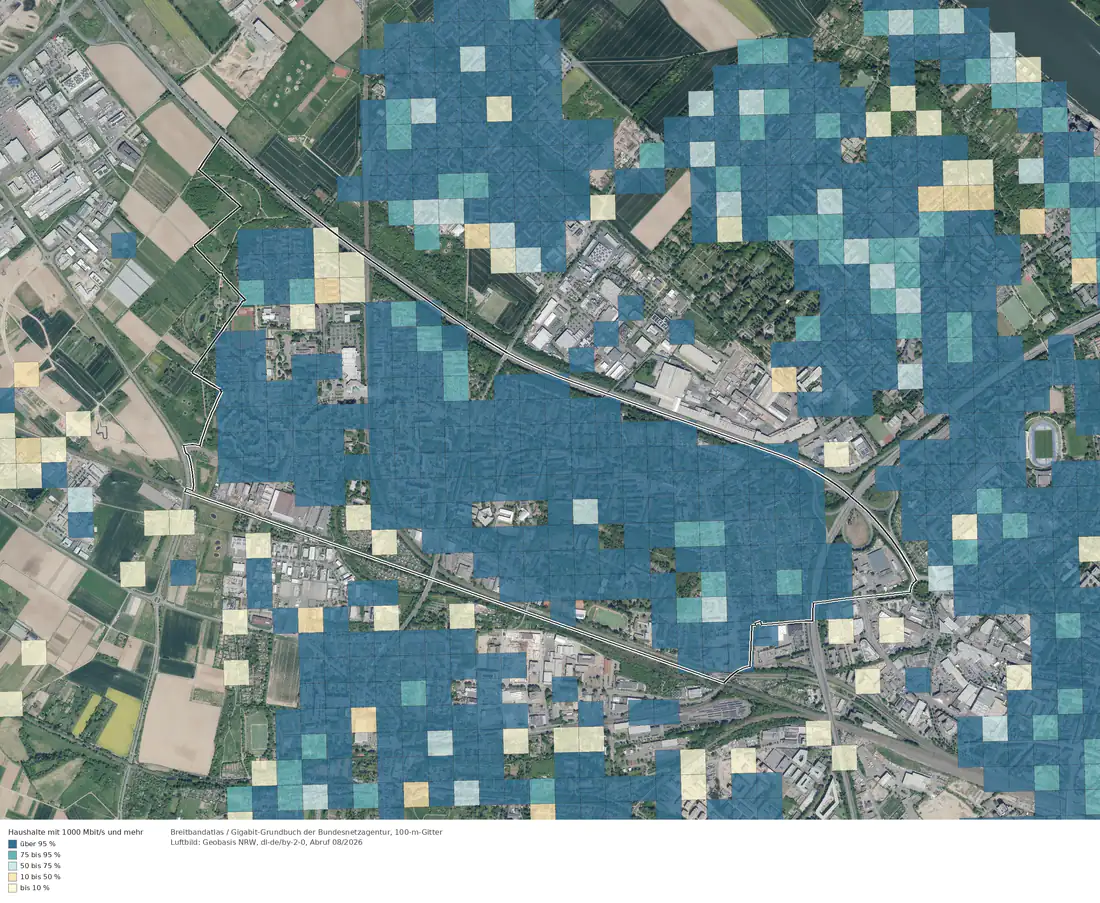Screen dimensions: 1100x903
Task: Click the '75 bis 95 %' legend label
Action: click(40, 855)
